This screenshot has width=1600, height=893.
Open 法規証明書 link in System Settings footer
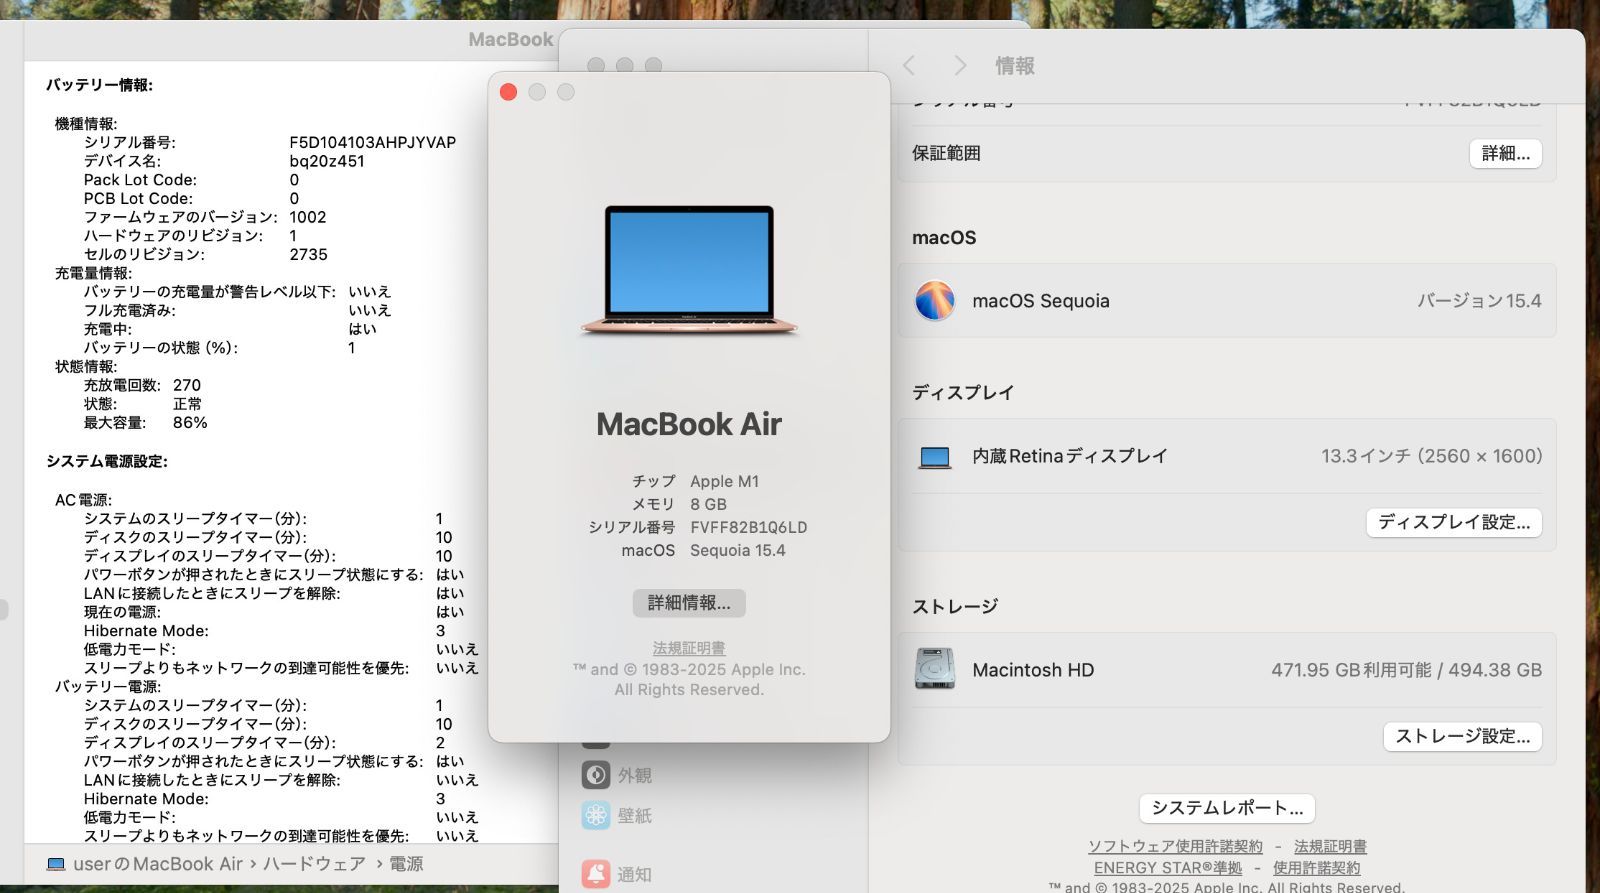coord(1330,847)
